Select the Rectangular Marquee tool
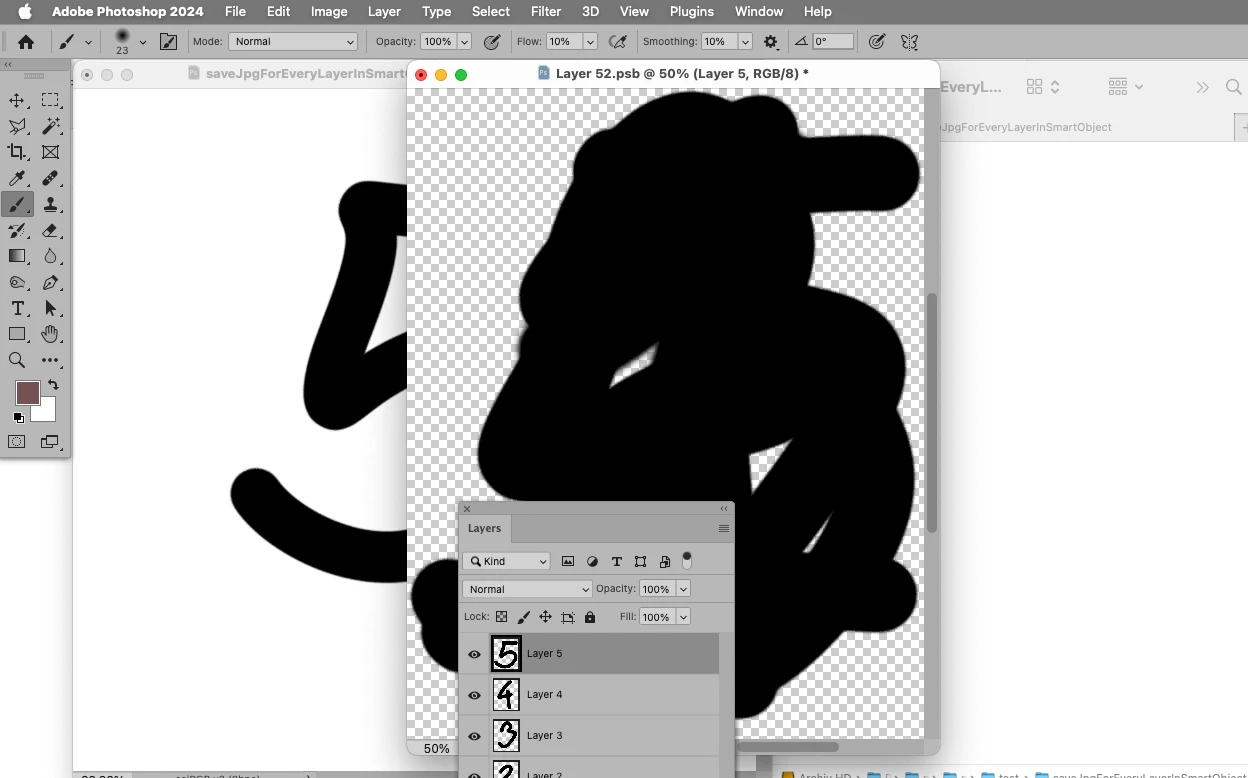The height and width of the screenshot is (778, 1248). click(x=50, y=100)
